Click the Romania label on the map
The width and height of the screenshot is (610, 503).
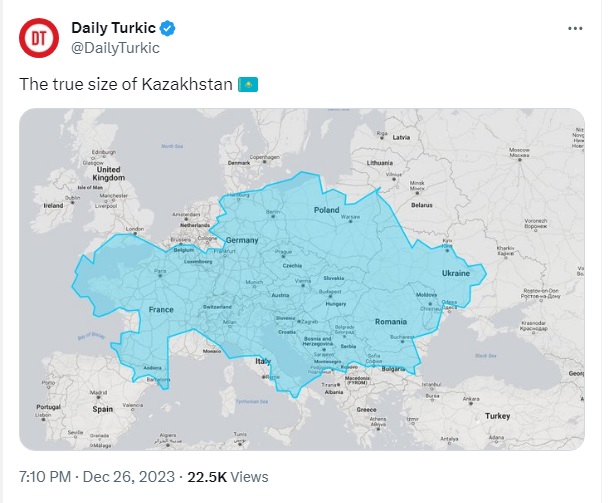[391, 322]
